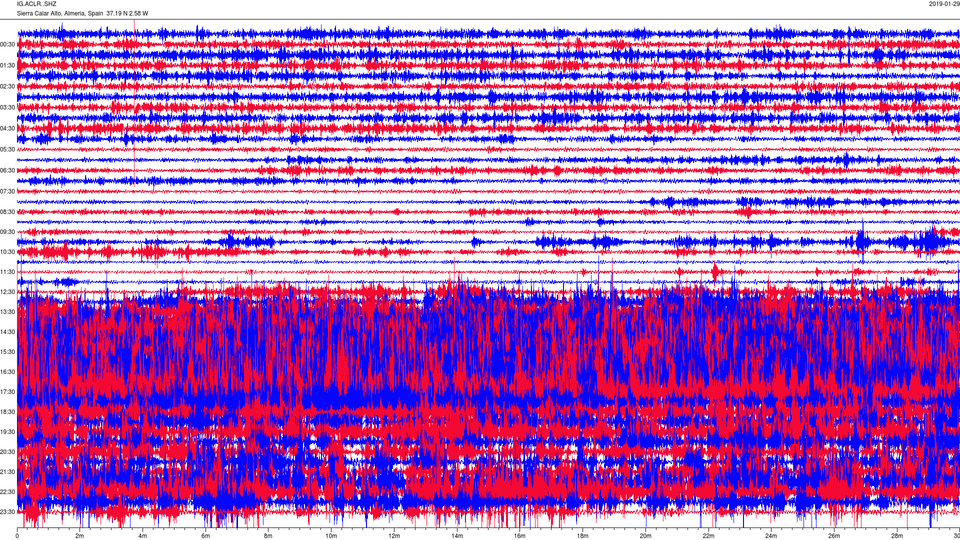Select the station code IG.ACLR..SHZ header
The width and height of the screenshot is (960, 540).
point(37,4)
